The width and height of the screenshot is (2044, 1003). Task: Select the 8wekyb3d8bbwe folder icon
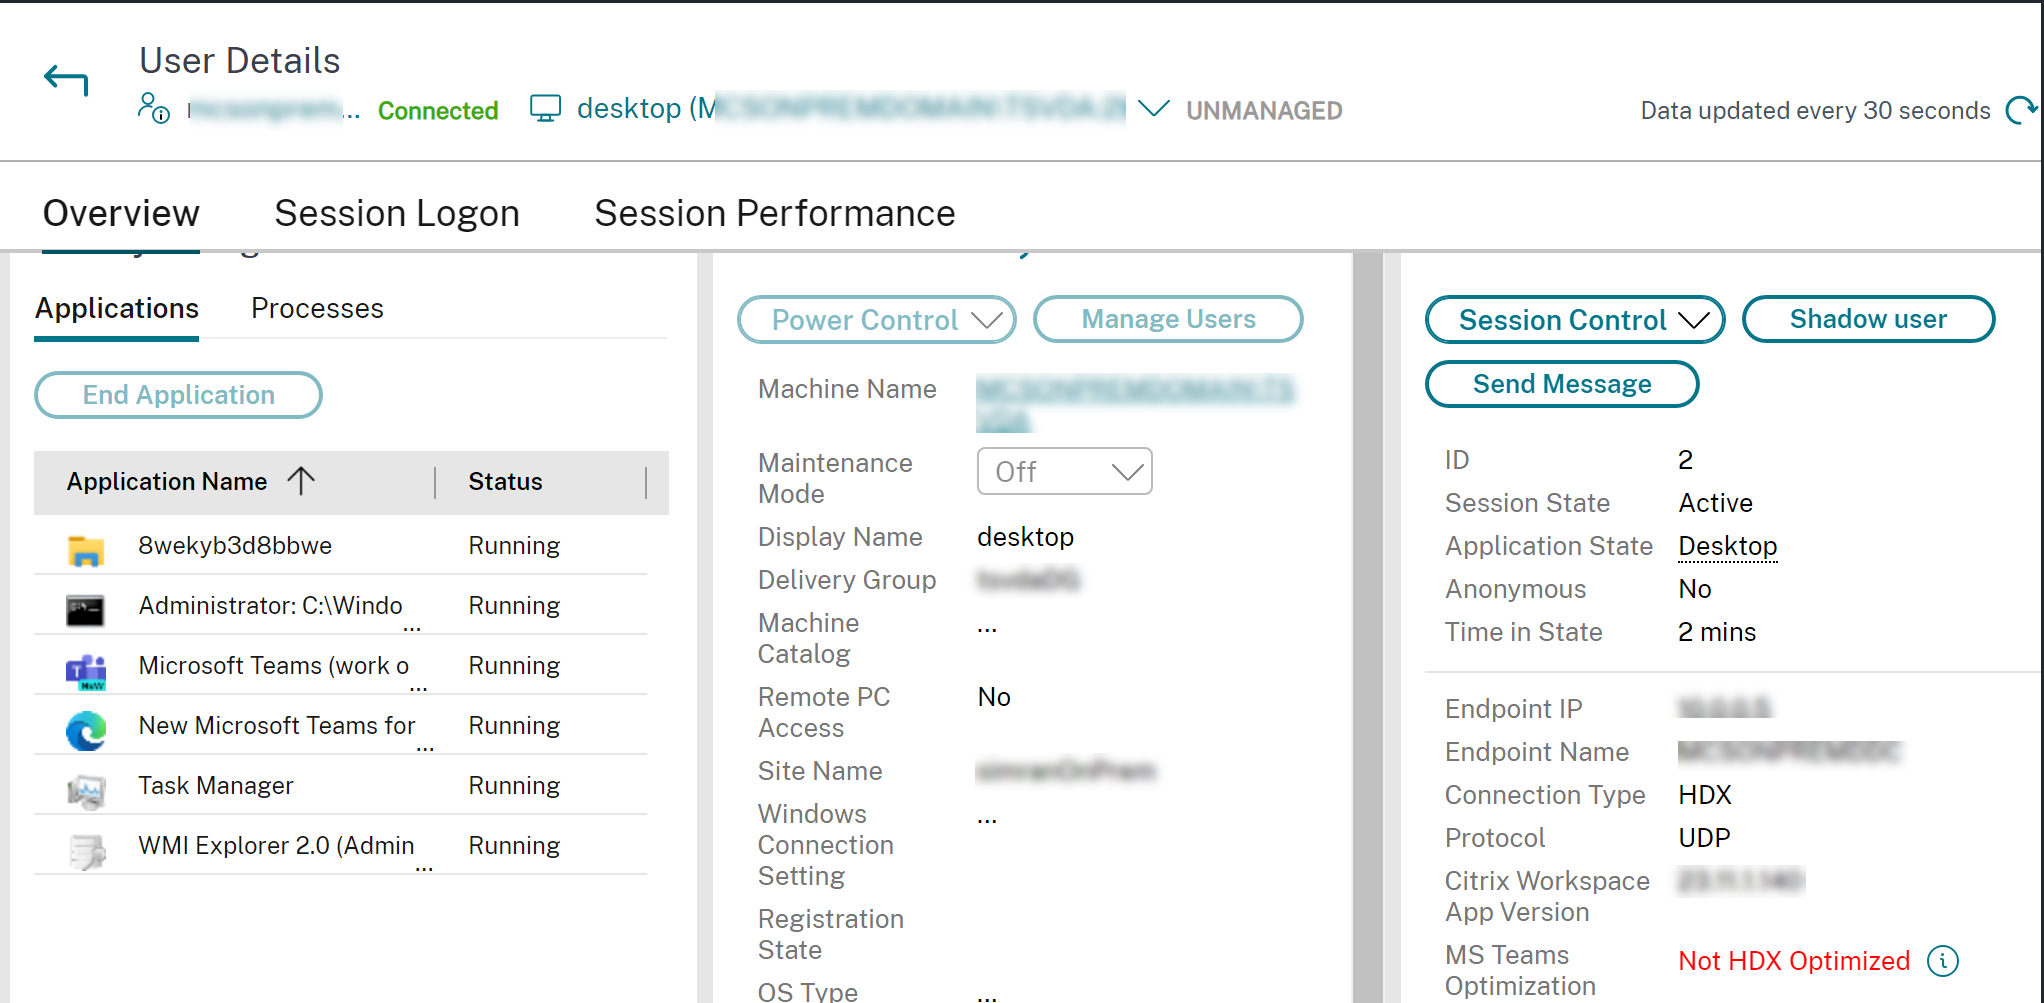86,549
